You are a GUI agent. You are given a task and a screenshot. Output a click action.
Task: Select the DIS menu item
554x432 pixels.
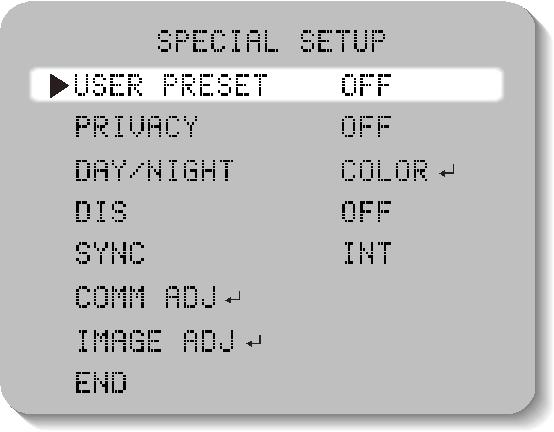point(101,211)
